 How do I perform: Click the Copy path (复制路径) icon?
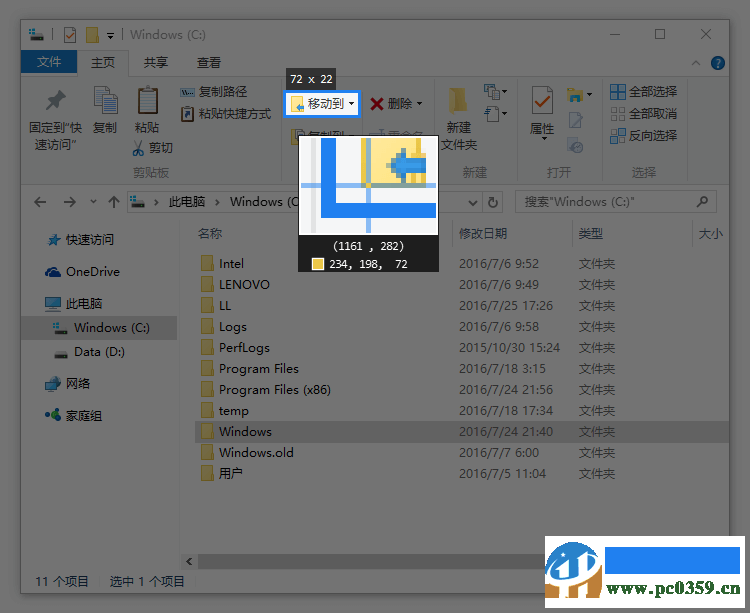(x=187, y=92)
